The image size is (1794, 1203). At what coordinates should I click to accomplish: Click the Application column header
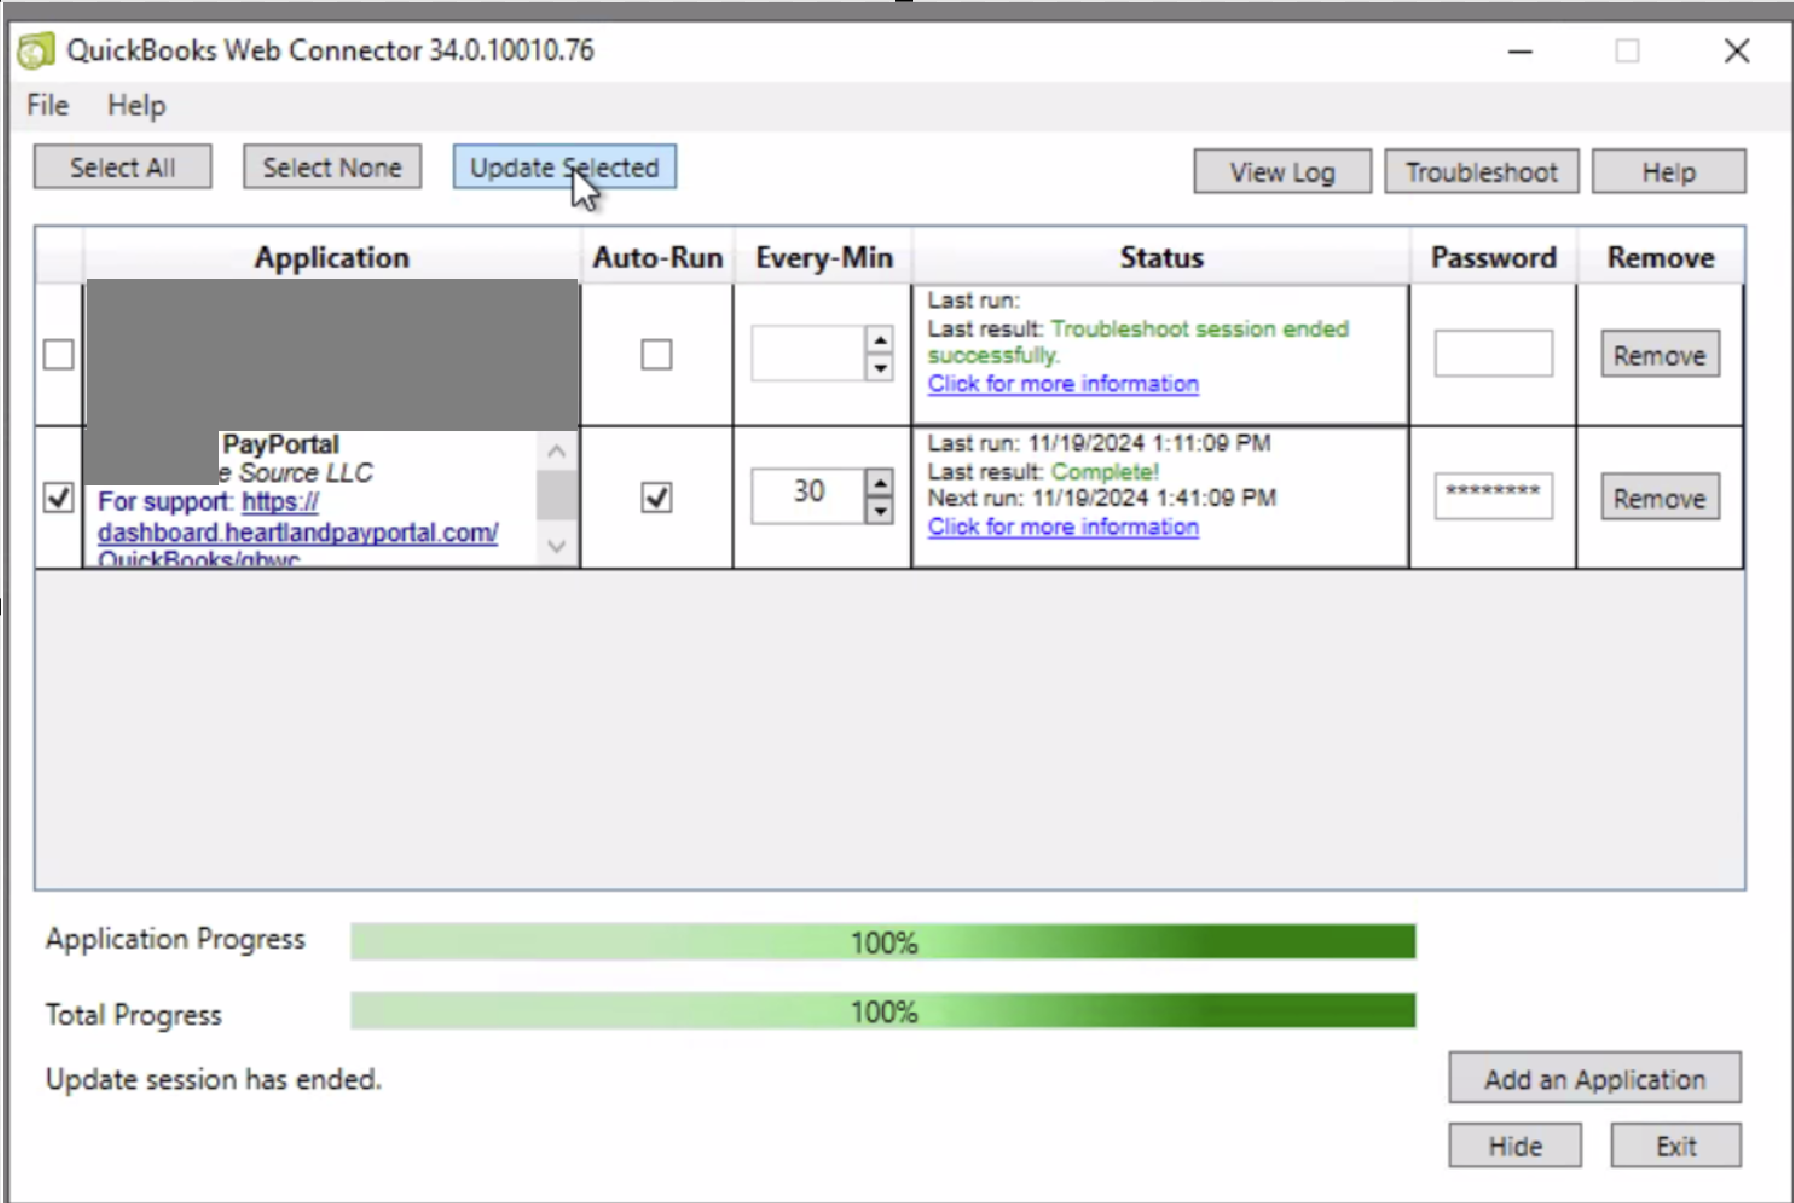pos(332,257)
